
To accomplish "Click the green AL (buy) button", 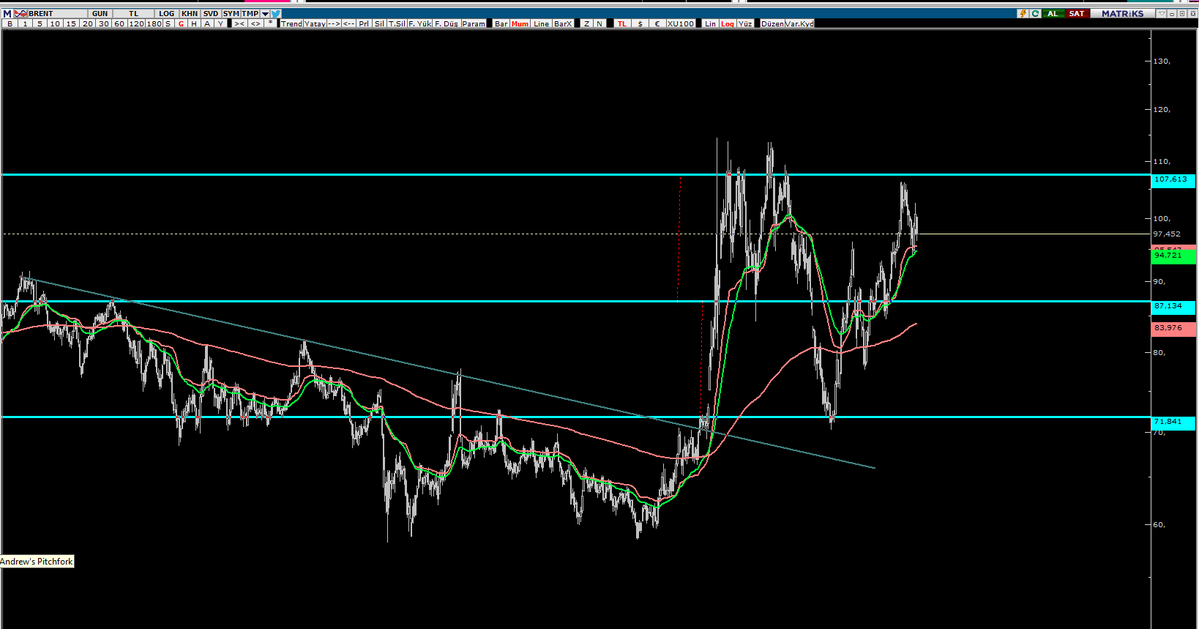I will click(1053, 14).
